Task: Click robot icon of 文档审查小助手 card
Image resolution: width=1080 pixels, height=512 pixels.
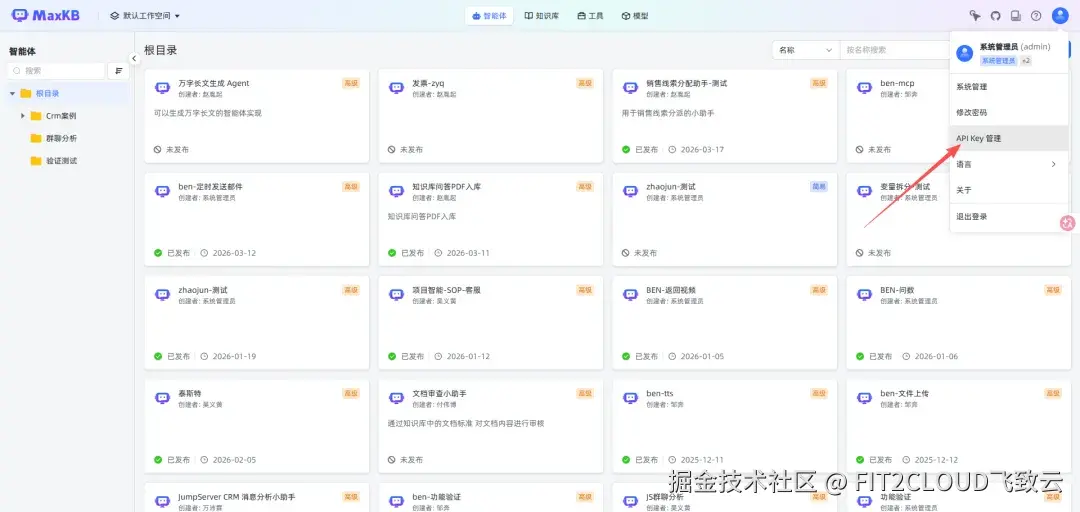Action: click(x=396, y=398)
